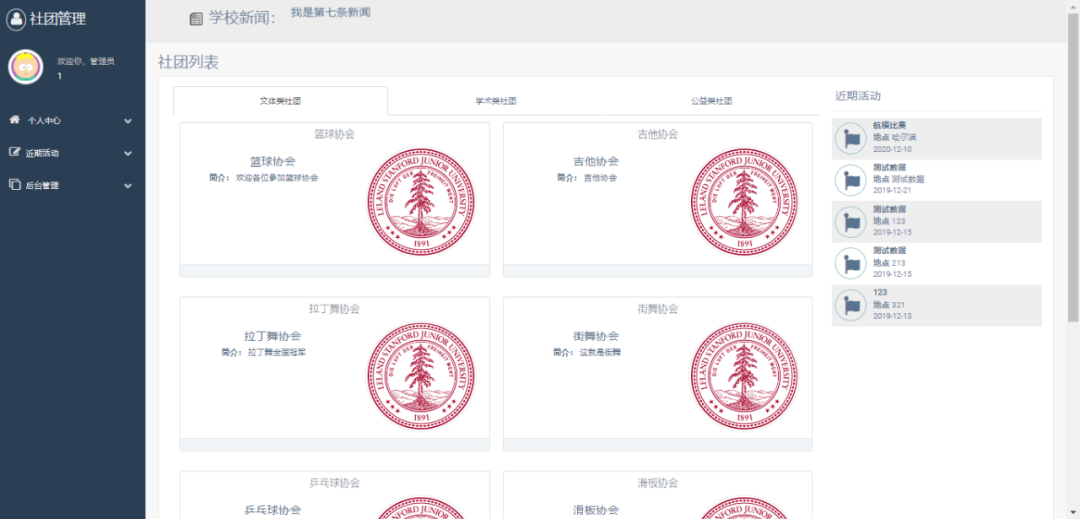Image resolution: width=1080 pixels, height=519 pixels.
Task: Switch to the 学术类社团 tab
Action: pyautogui.click(x=496, y=100)
